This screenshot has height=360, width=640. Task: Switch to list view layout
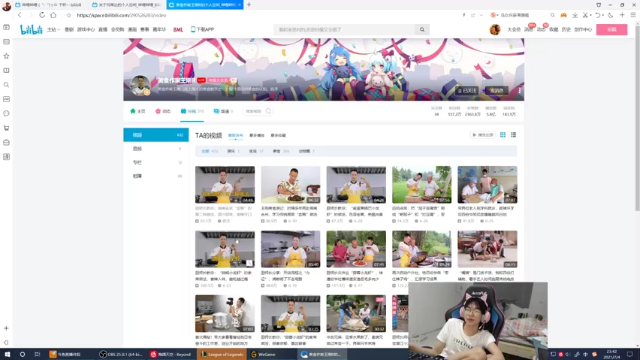pos(513,135)
